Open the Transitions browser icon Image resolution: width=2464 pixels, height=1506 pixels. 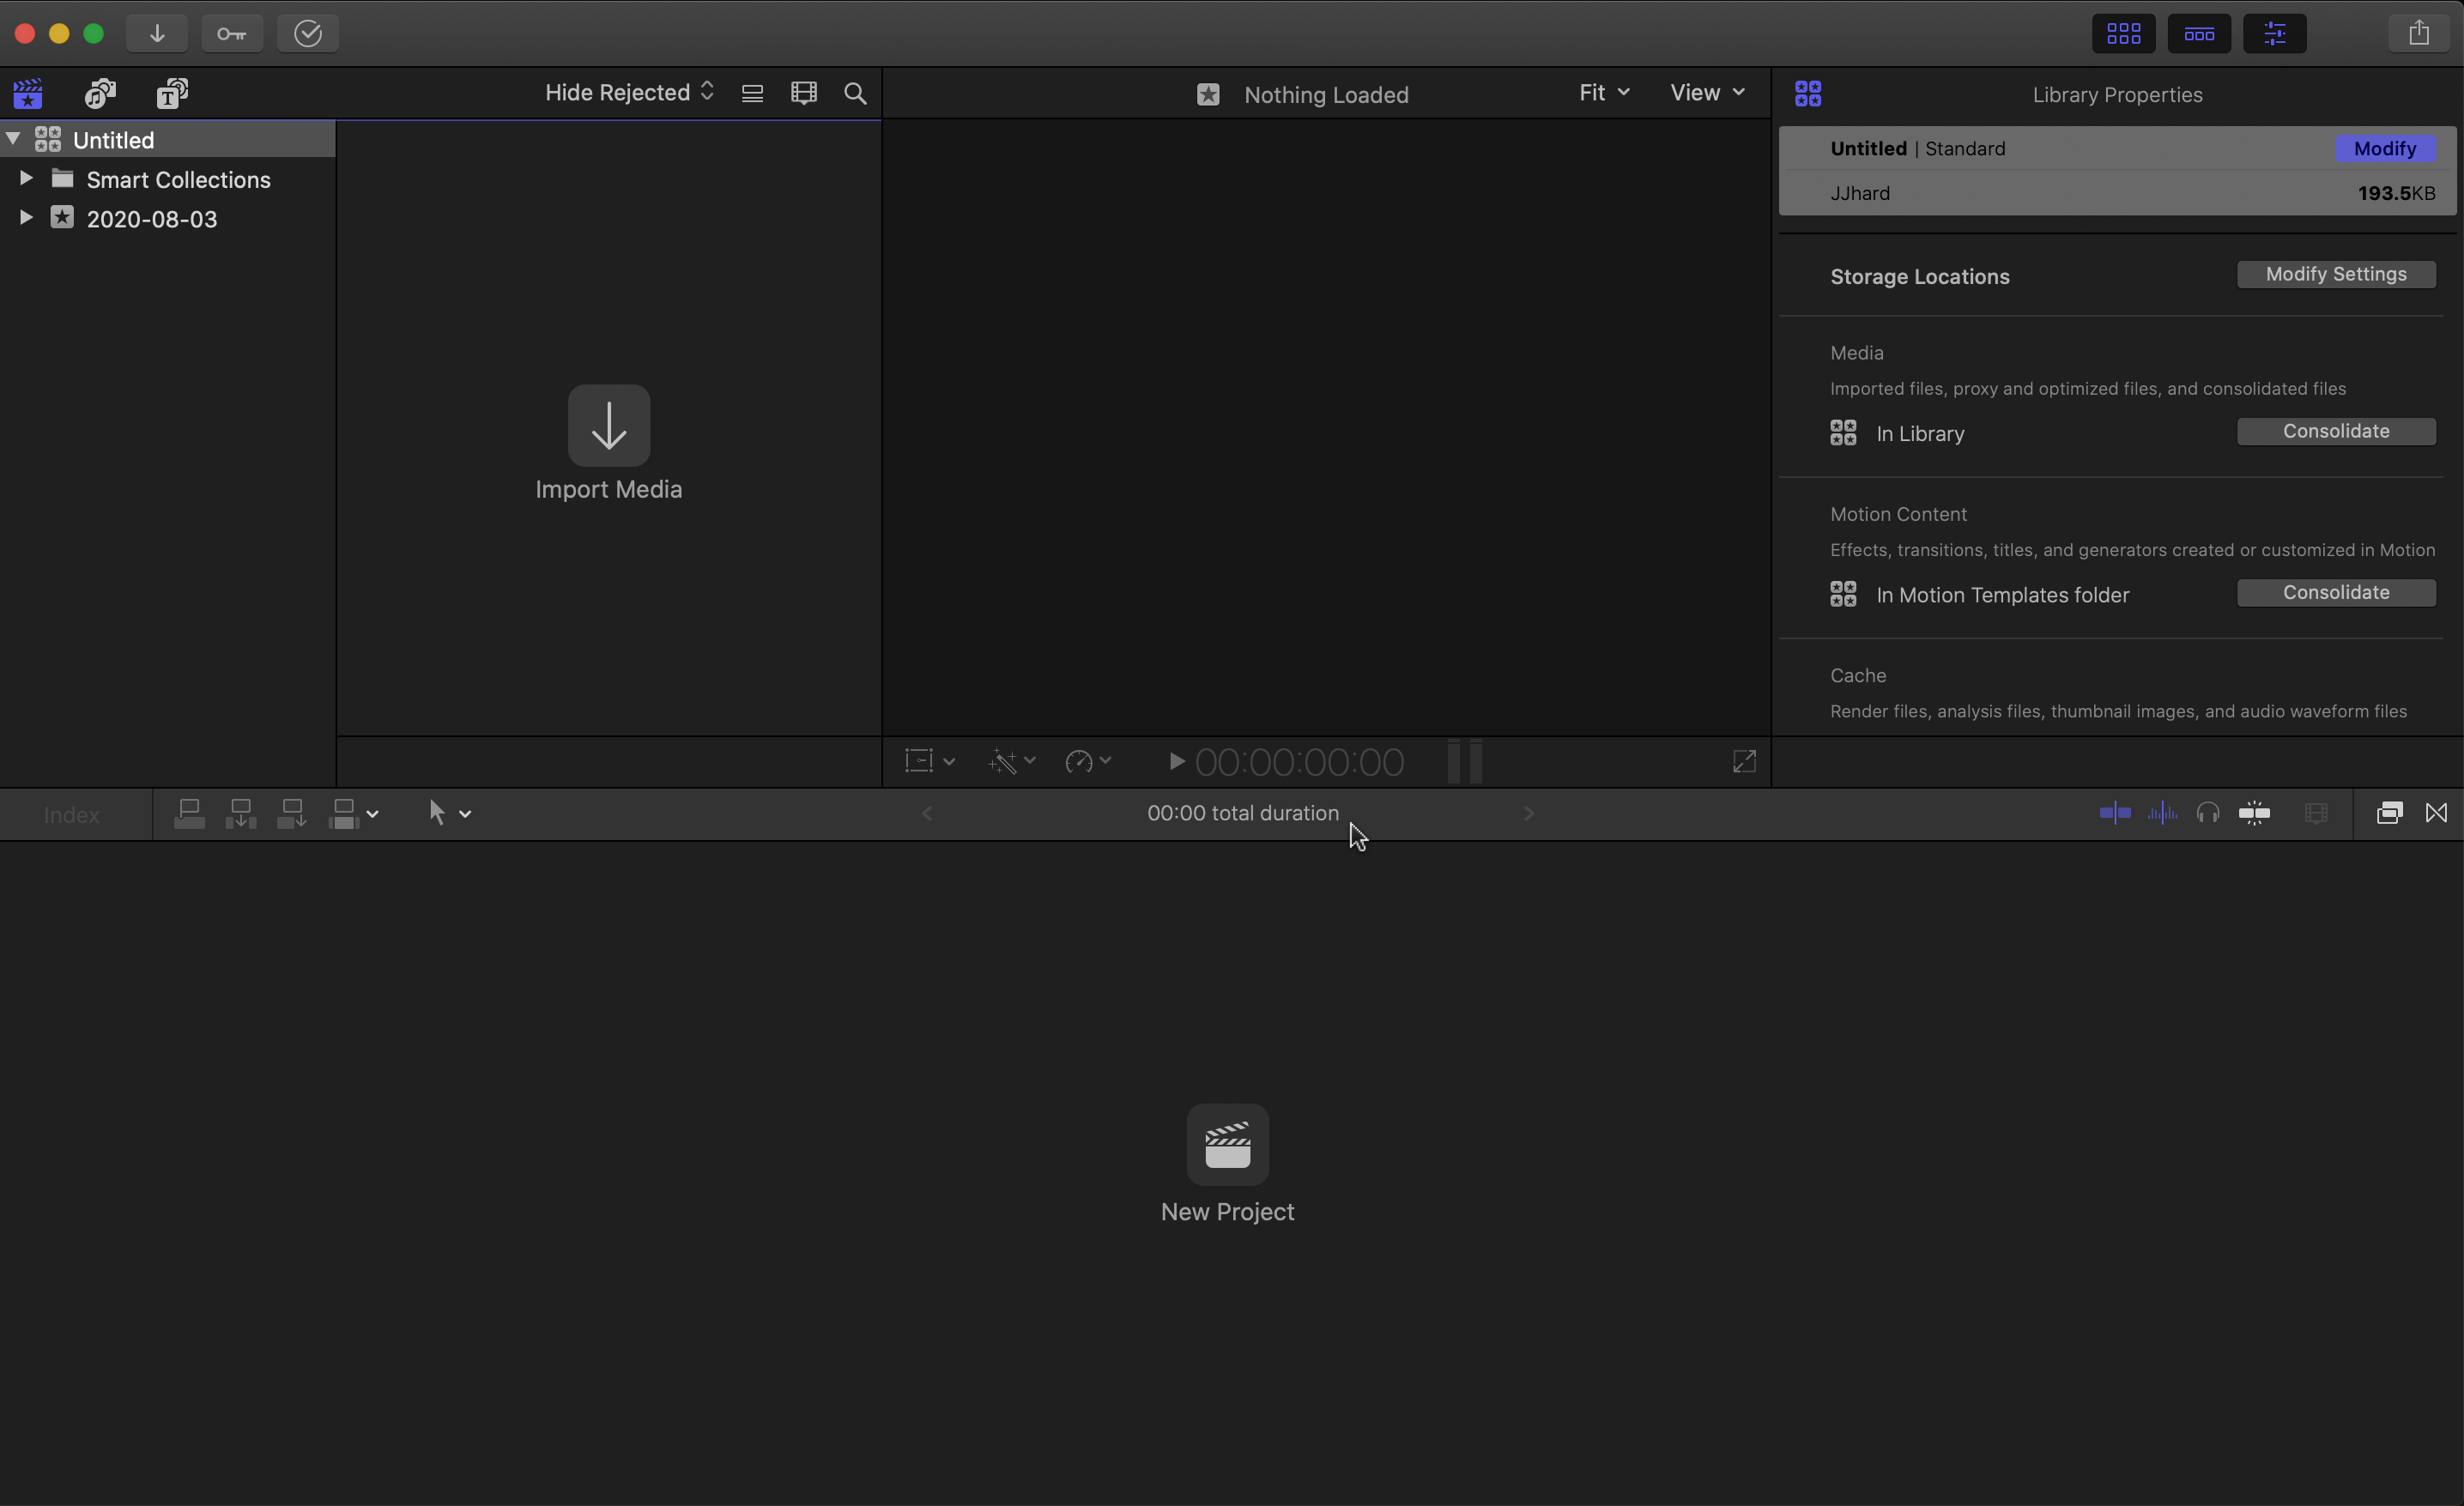(2436, 813)
